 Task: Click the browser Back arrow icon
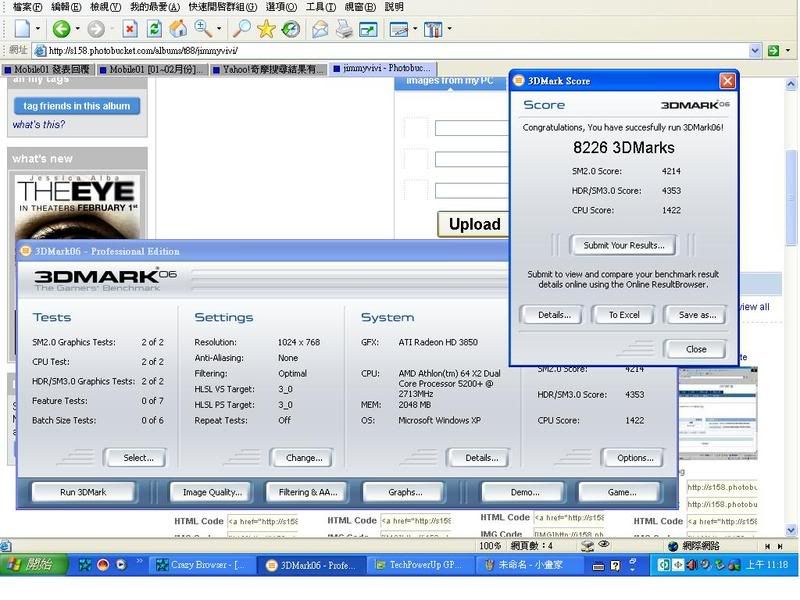[x=61, y=29]
